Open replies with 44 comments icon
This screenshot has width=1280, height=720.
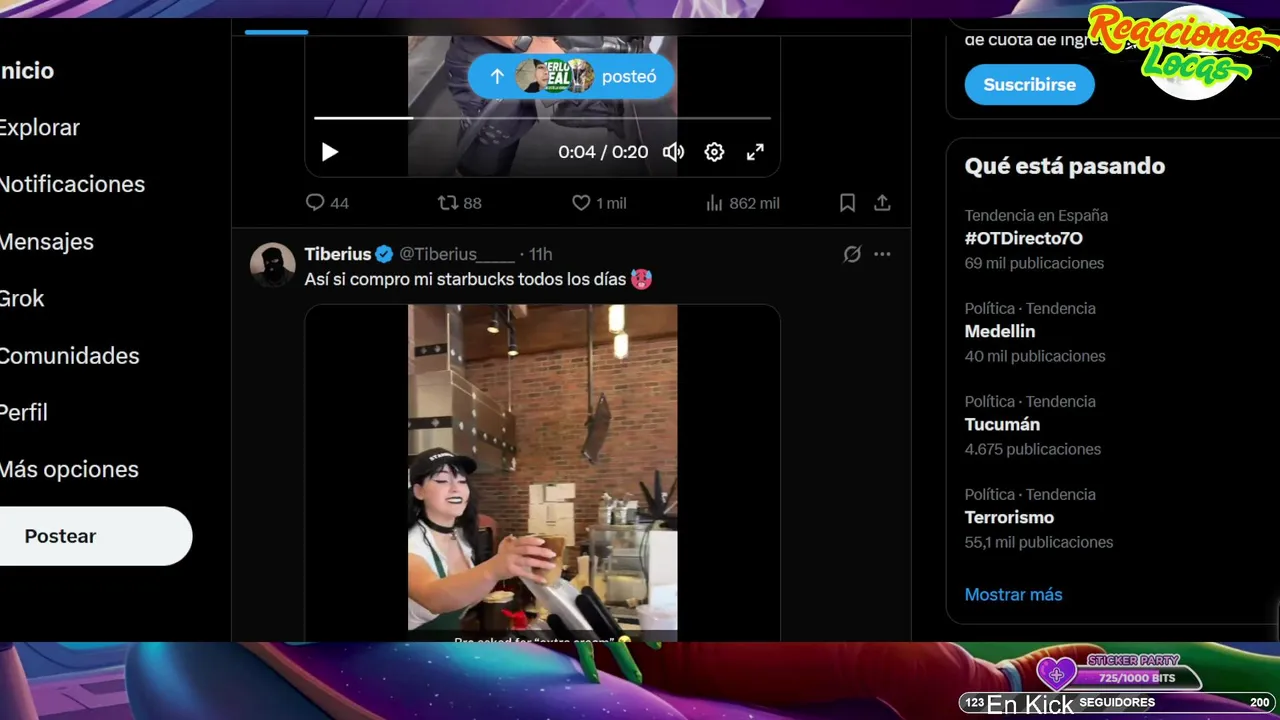(315, 203)
